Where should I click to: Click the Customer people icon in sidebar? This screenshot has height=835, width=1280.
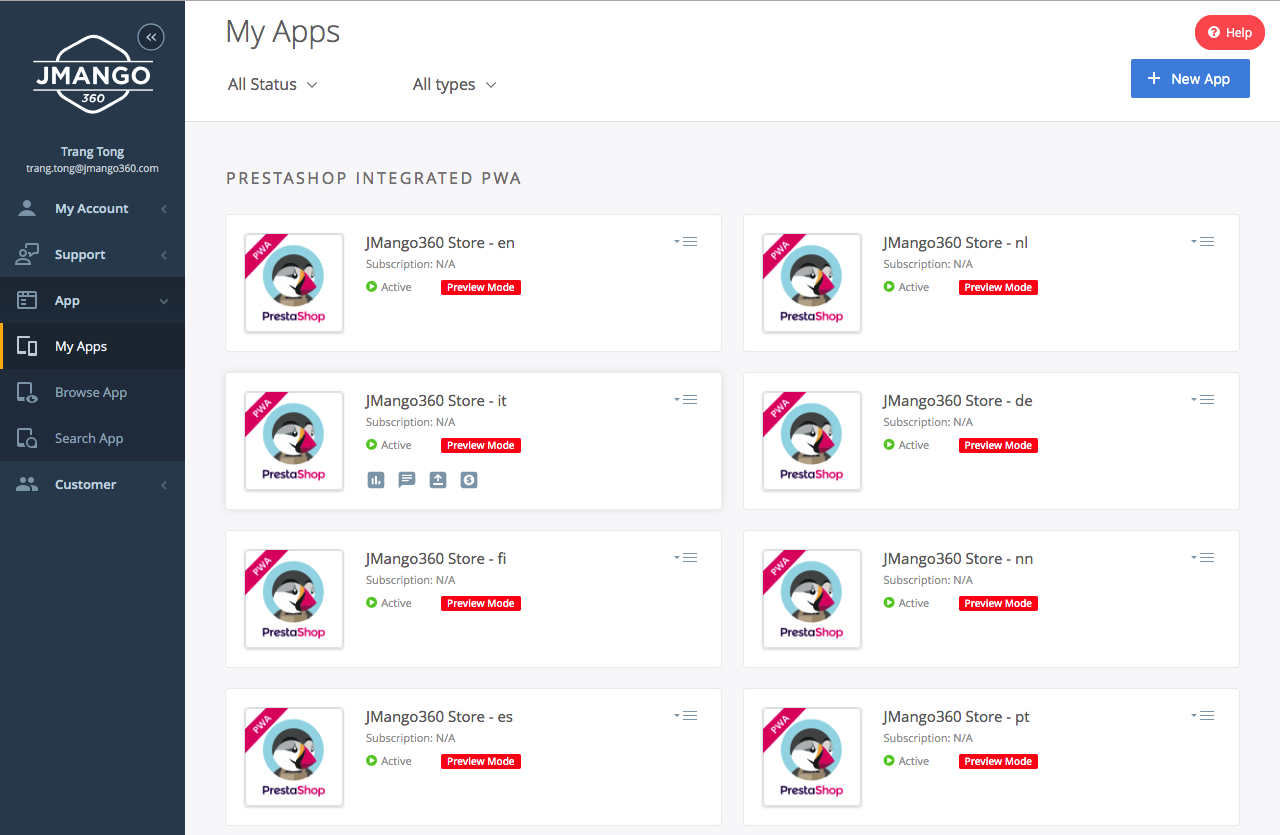27,484
